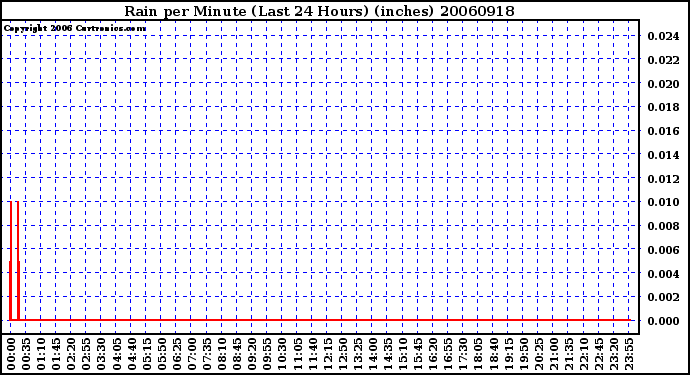690x375 pixels.
Task: Click the 21:35 time label
Action: (569, 354)
